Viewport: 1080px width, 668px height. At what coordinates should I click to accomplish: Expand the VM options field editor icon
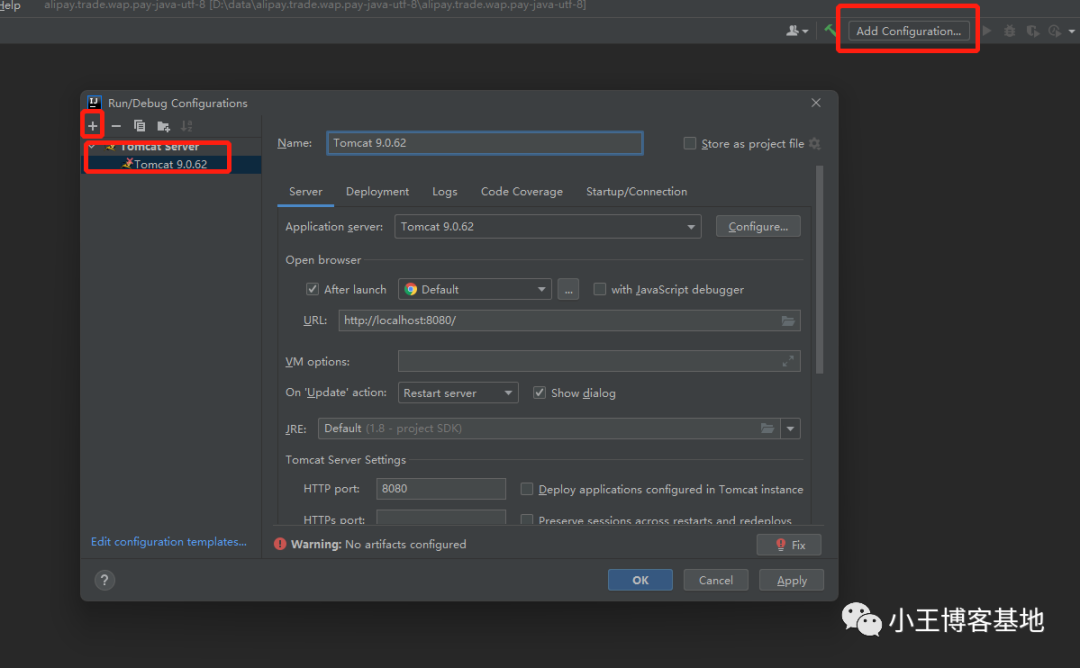point(788,361)
